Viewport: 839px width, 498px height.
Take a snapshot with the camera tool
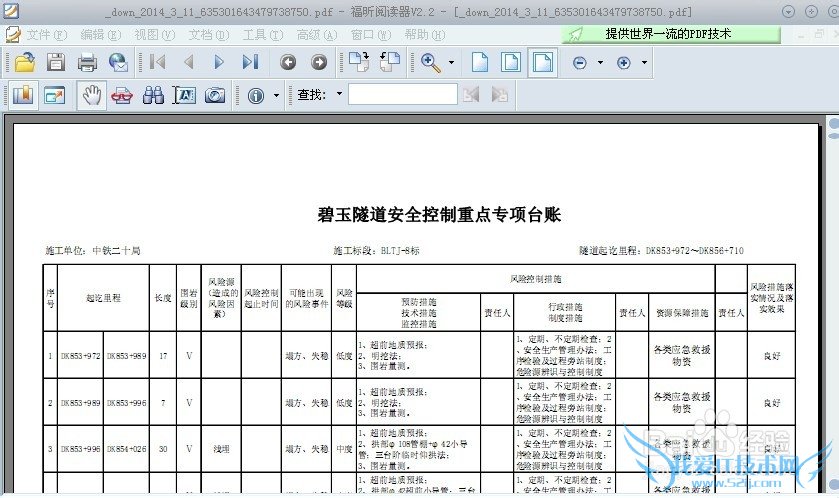(x=215, y=96)
